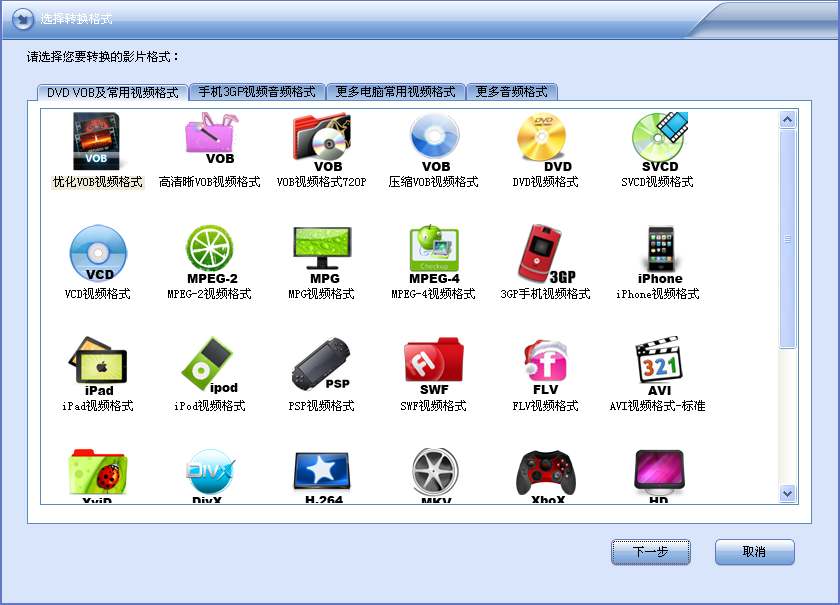Click the format list scrollbar thumb
The width and height of the screenshot is (840, 605).
(788, 239)
